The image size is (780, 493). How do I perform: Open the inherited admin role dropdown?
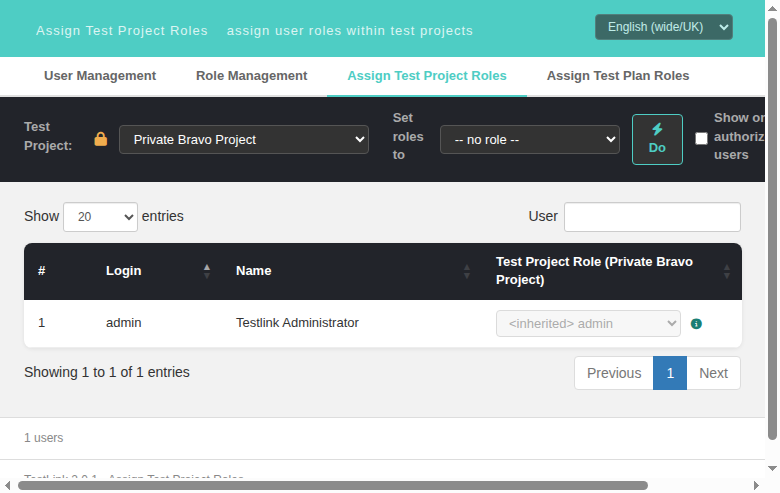tap(588, 324)
